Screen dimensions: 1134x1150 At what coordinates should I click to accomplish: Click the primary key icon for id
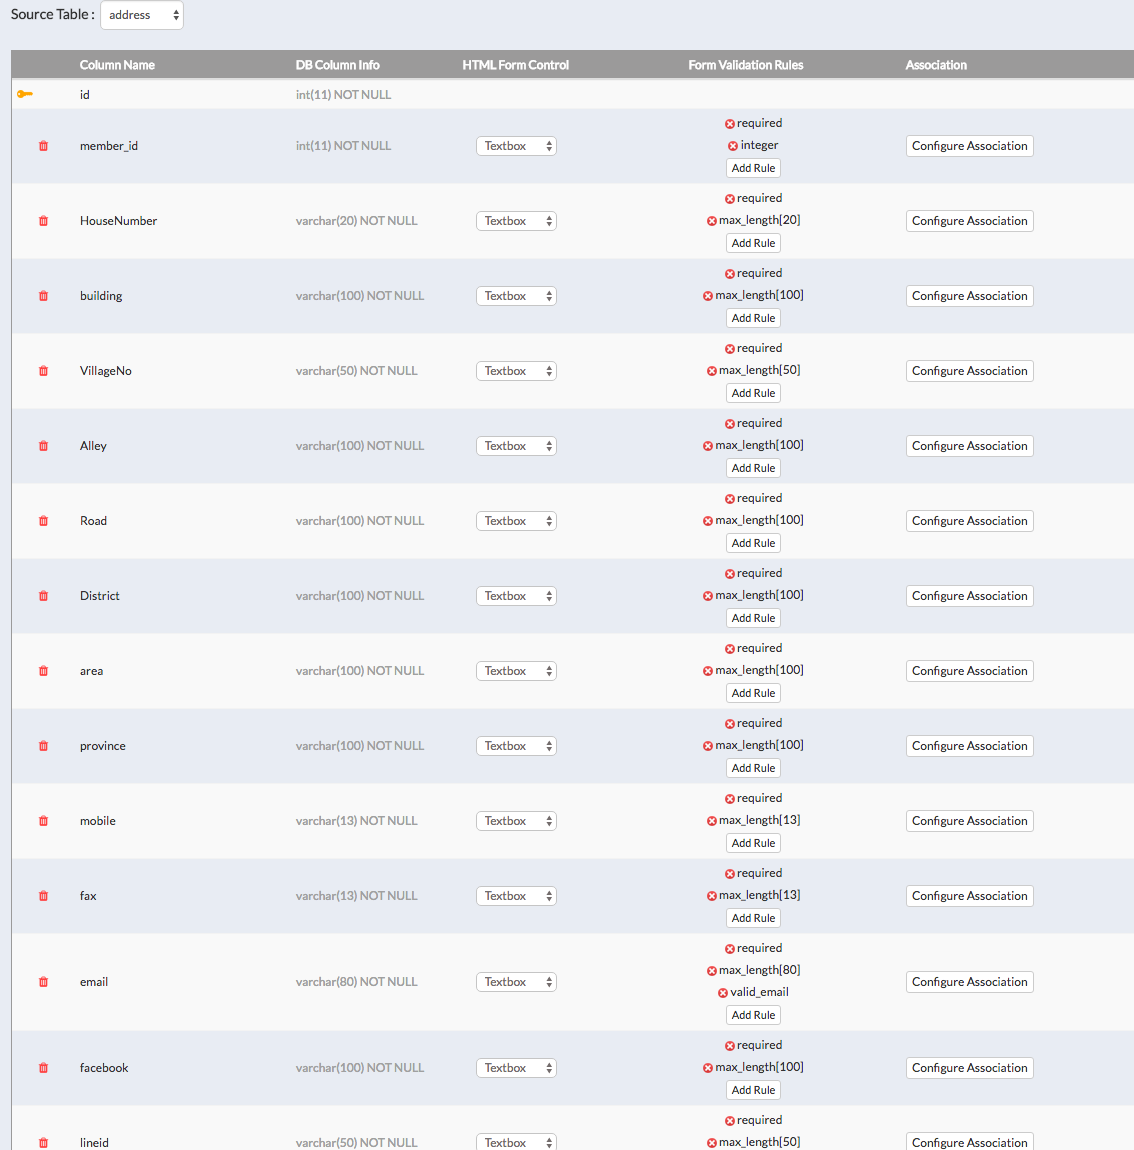[25, 94]
